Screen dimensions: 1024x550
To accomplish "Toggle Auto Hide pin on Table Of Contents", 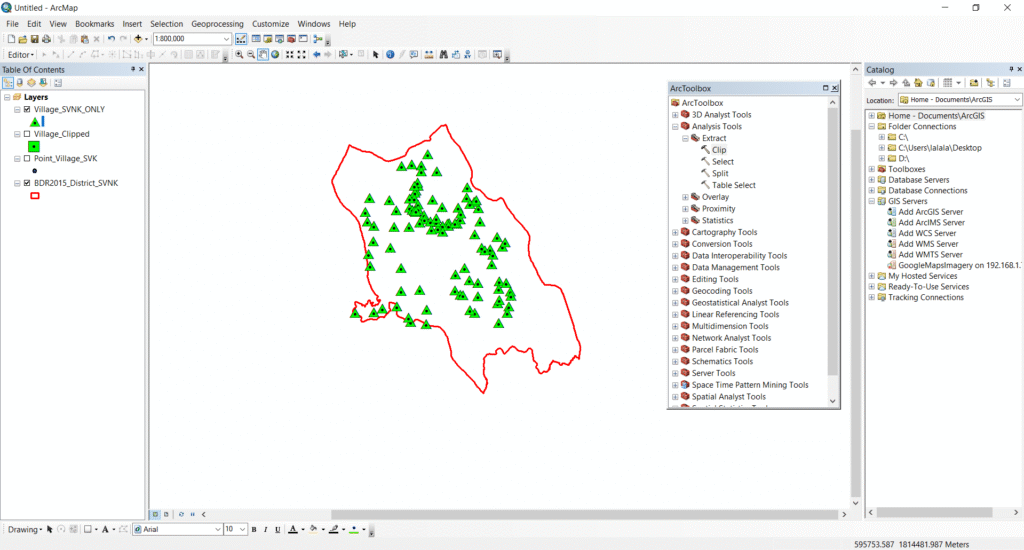I will pos(133,69).
